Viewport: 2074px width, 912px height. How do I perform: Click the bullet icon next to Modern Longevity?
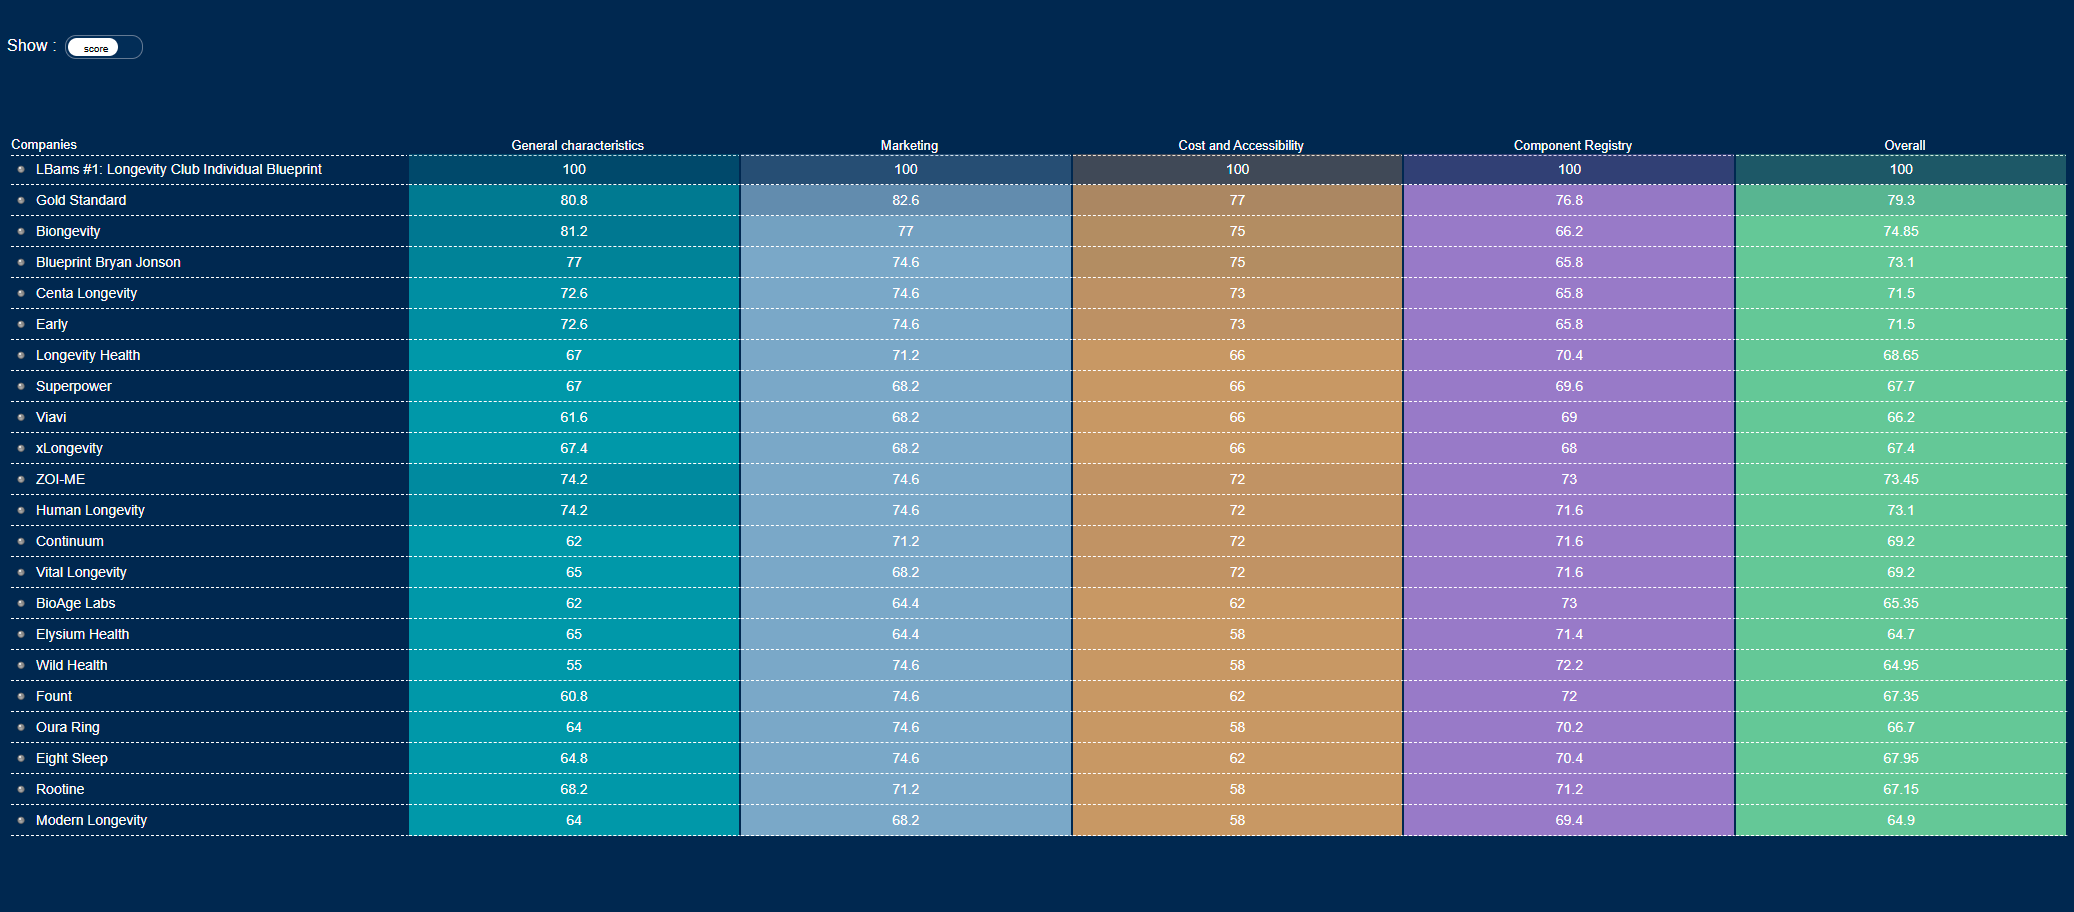(21, 820)
